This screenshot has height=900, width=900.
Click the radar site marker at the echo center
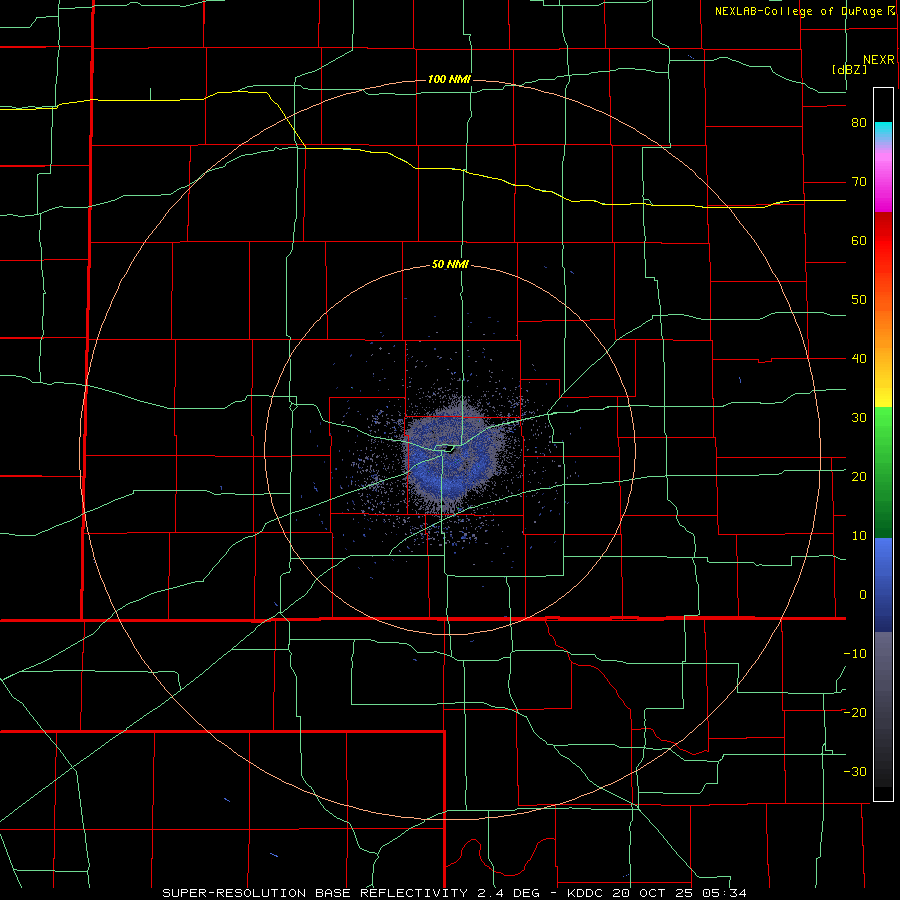coord(449,449)
